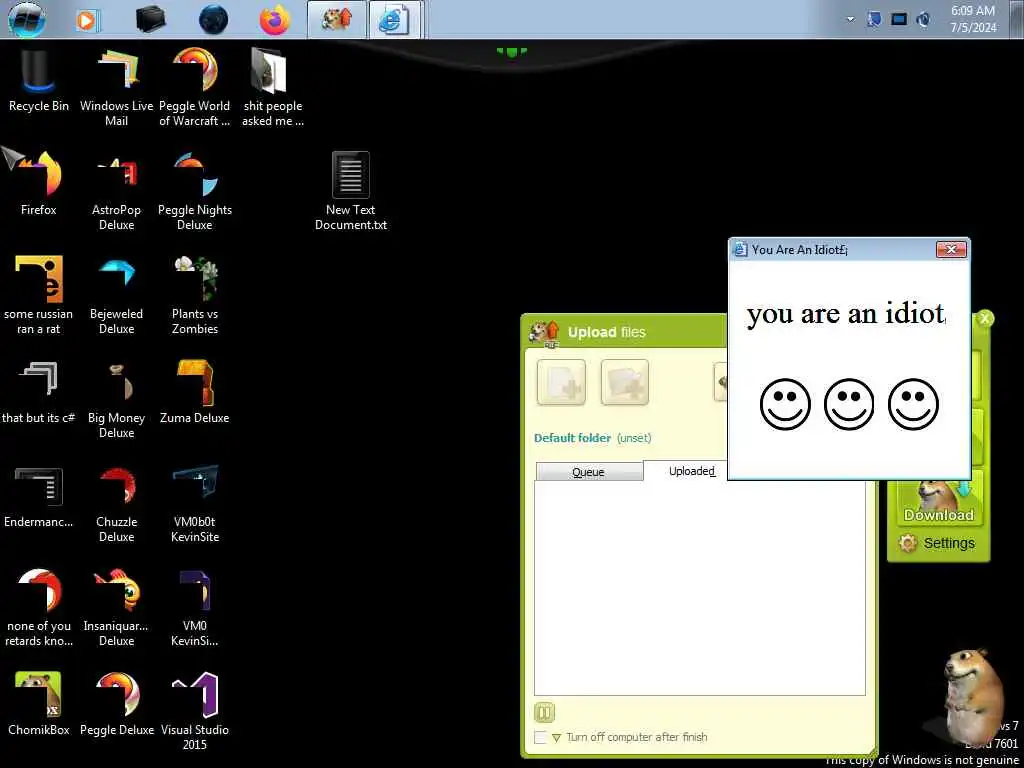
Task: Close the green ChomikBox side panel
Action: tap(984, 319)
